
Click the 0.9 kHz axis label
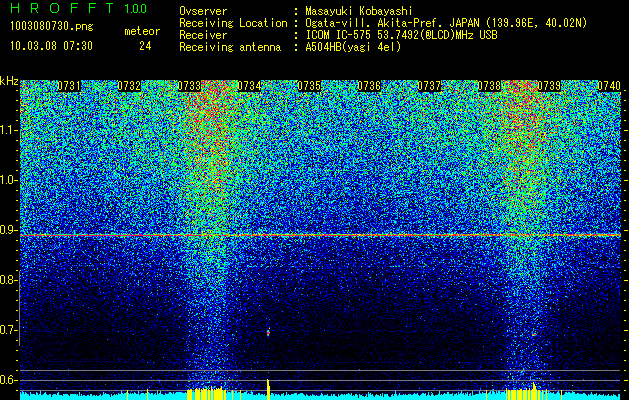point(8,230)
